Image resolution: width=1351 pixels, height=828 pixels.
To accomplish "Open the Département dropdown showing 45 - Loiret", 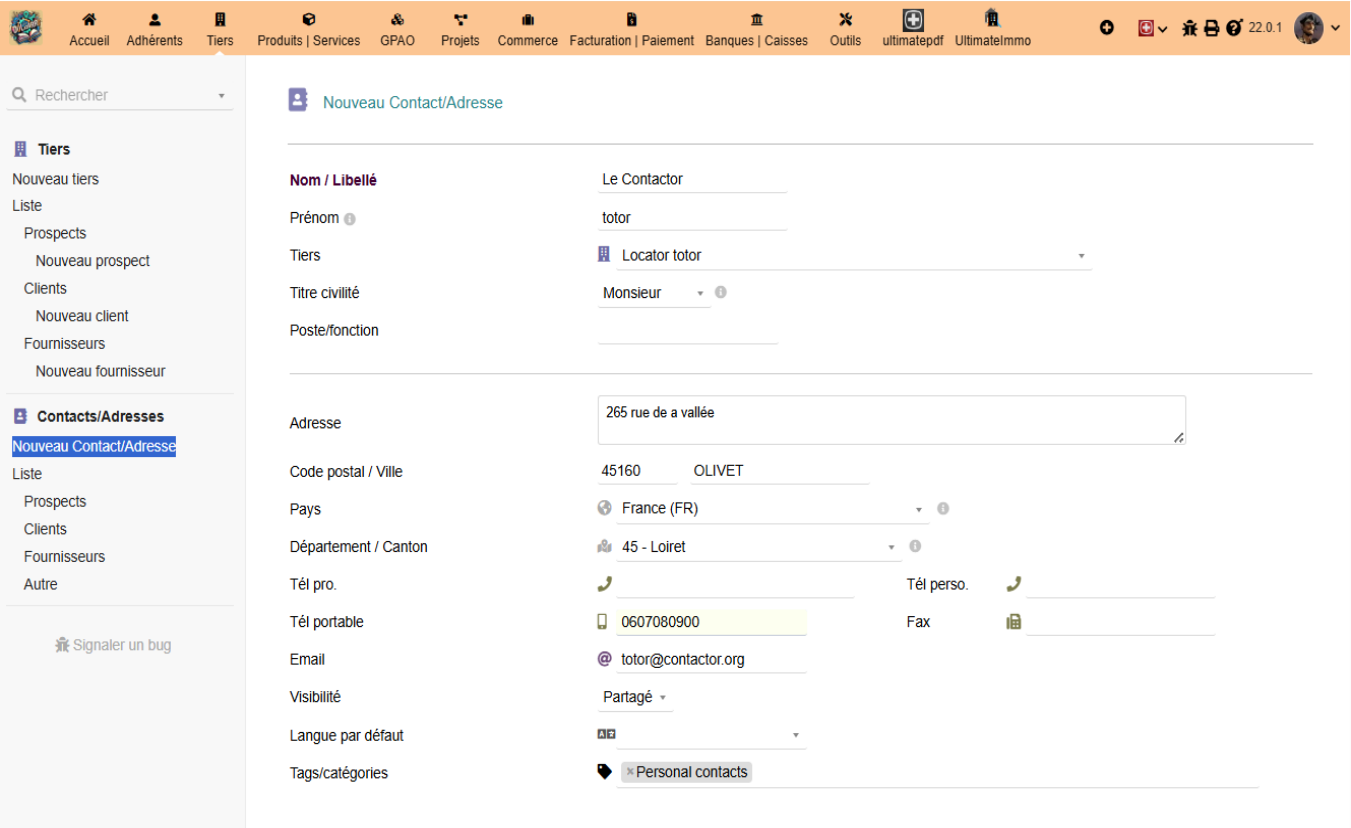I will click(x=759, y=547).
